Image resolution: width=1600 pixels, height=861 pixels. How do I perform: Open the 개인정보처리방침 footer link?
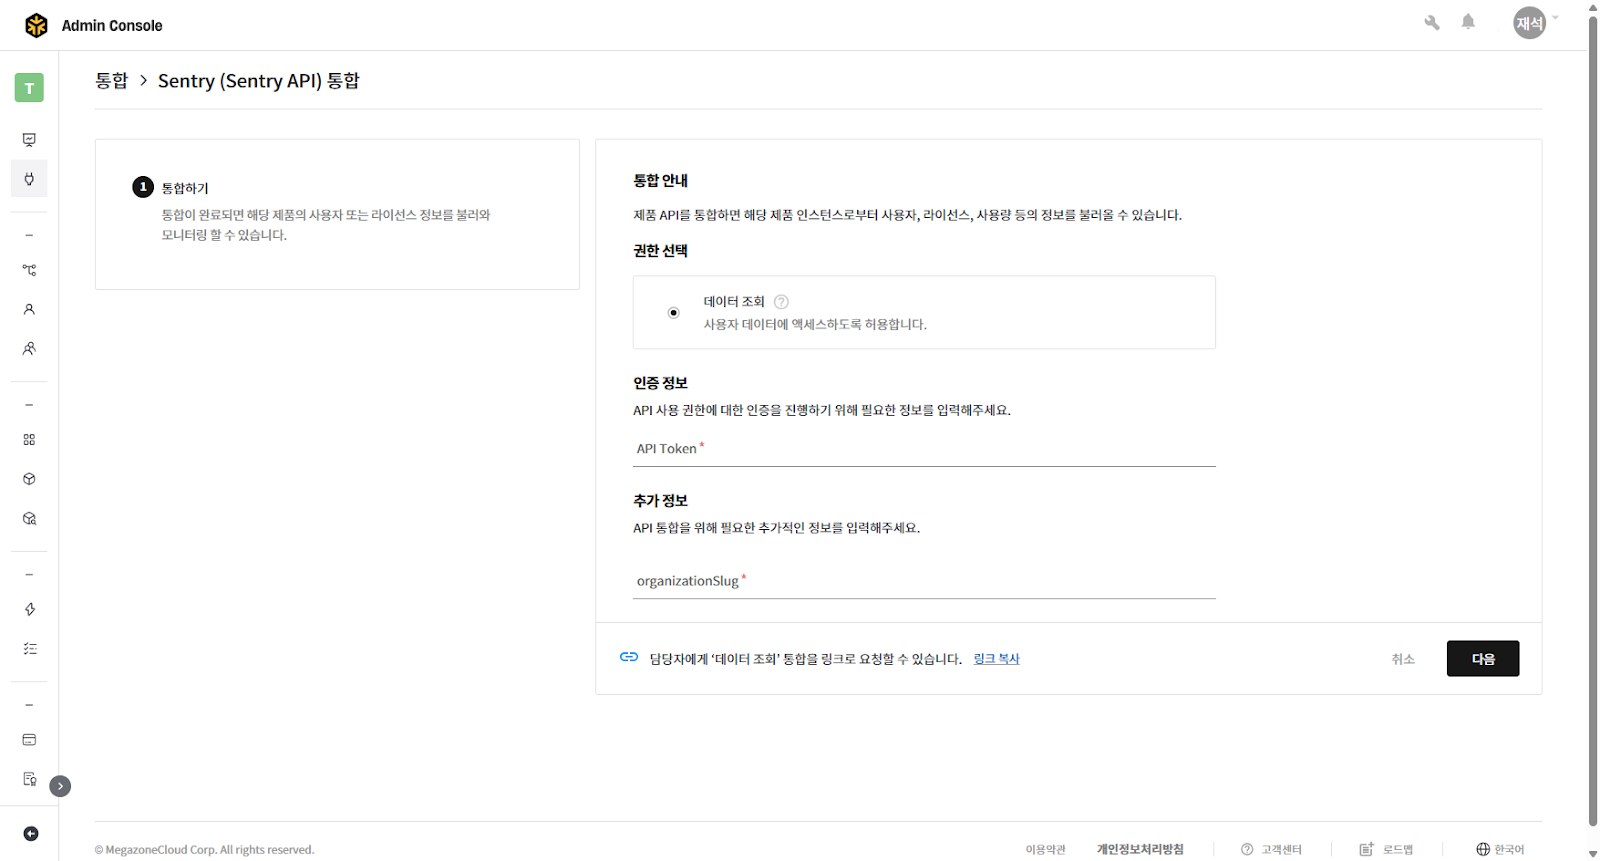tap(1140, 850)
